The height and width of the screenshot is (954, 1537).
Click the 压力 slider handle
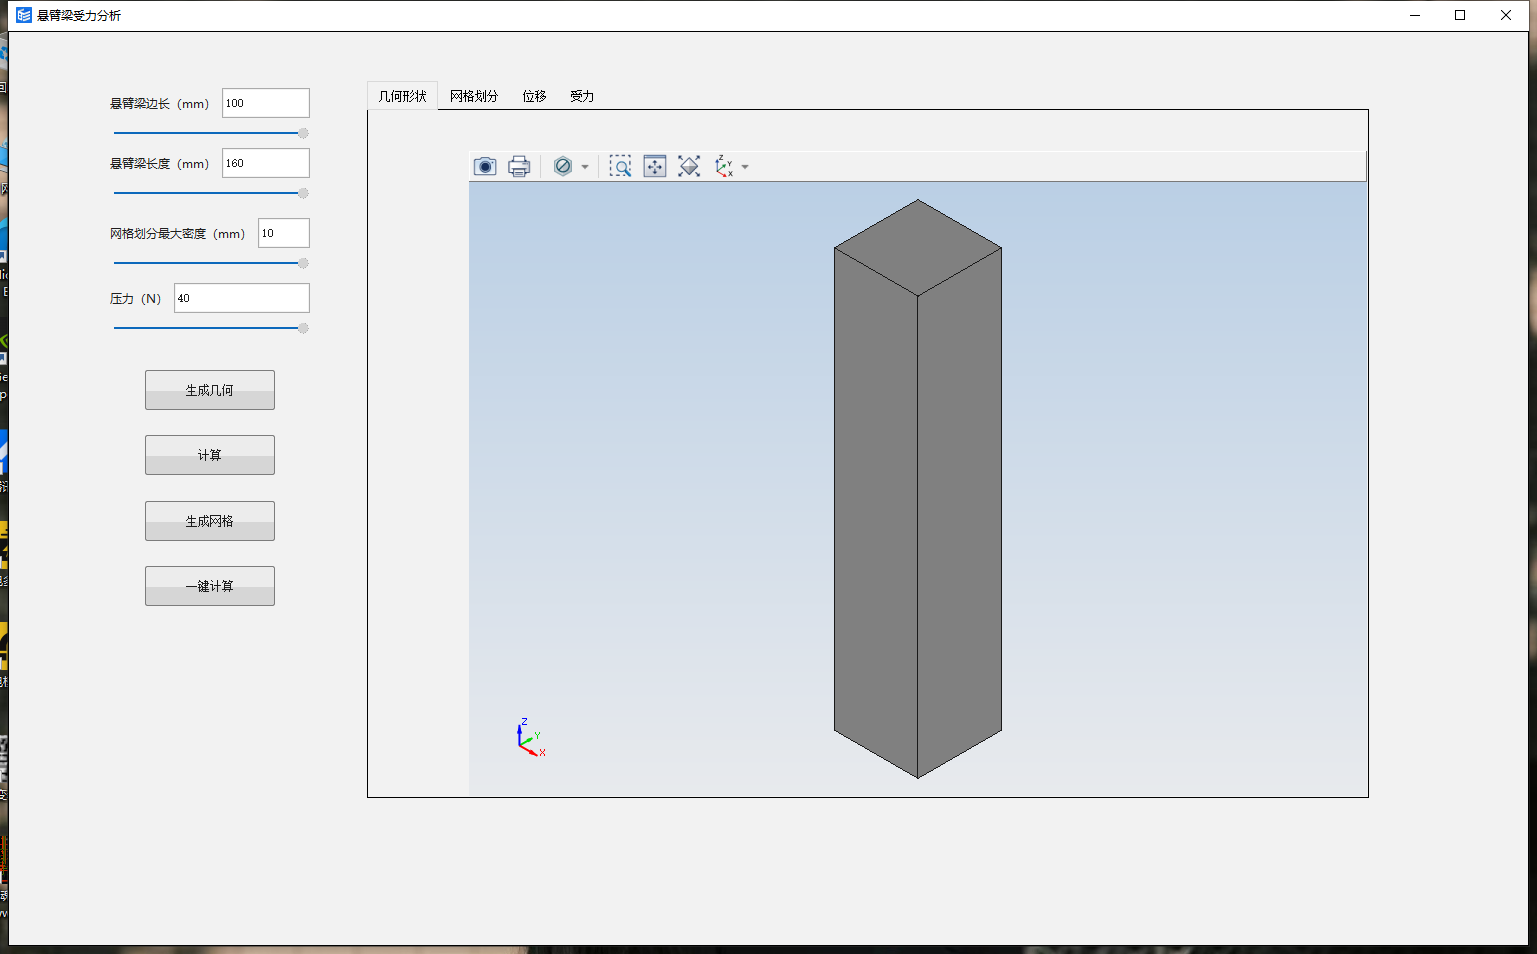pyautogui.click(x=303, y=328)
